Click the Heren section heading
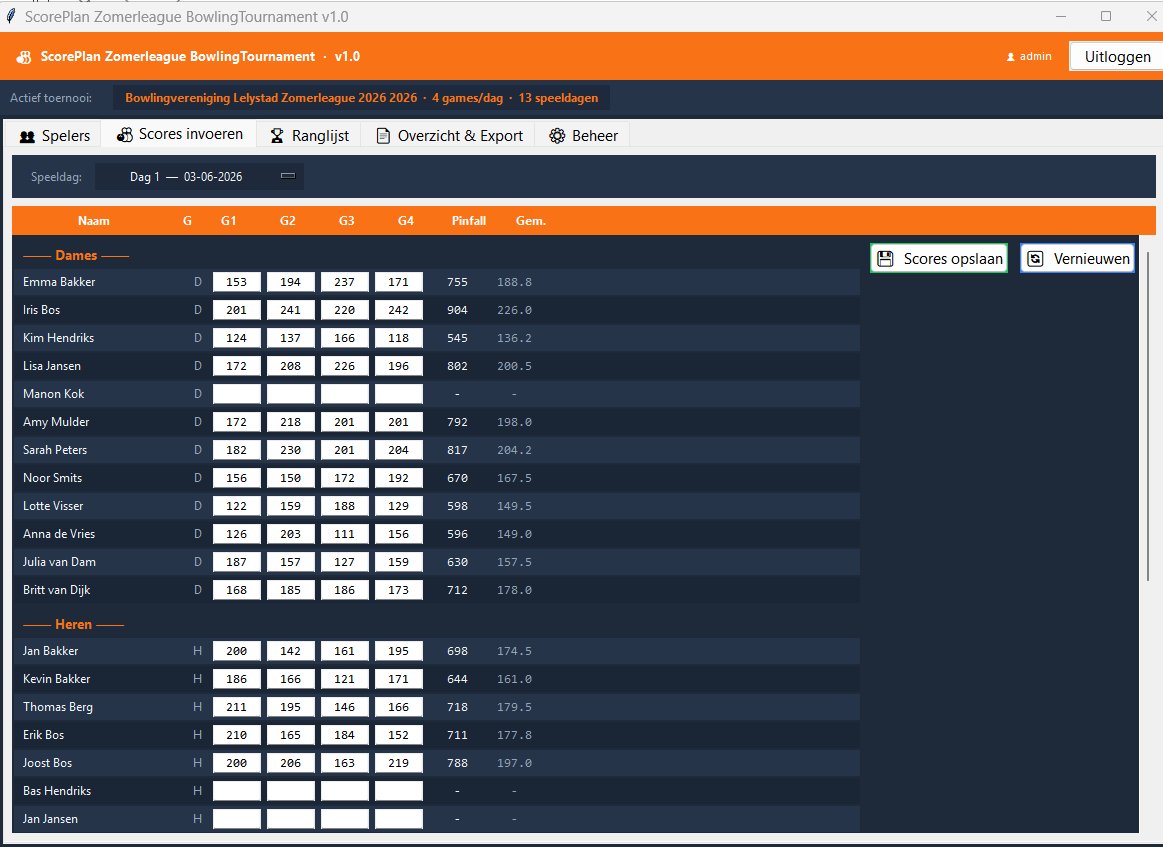Viewport: 1163px width, 847px height. point(73,624)
